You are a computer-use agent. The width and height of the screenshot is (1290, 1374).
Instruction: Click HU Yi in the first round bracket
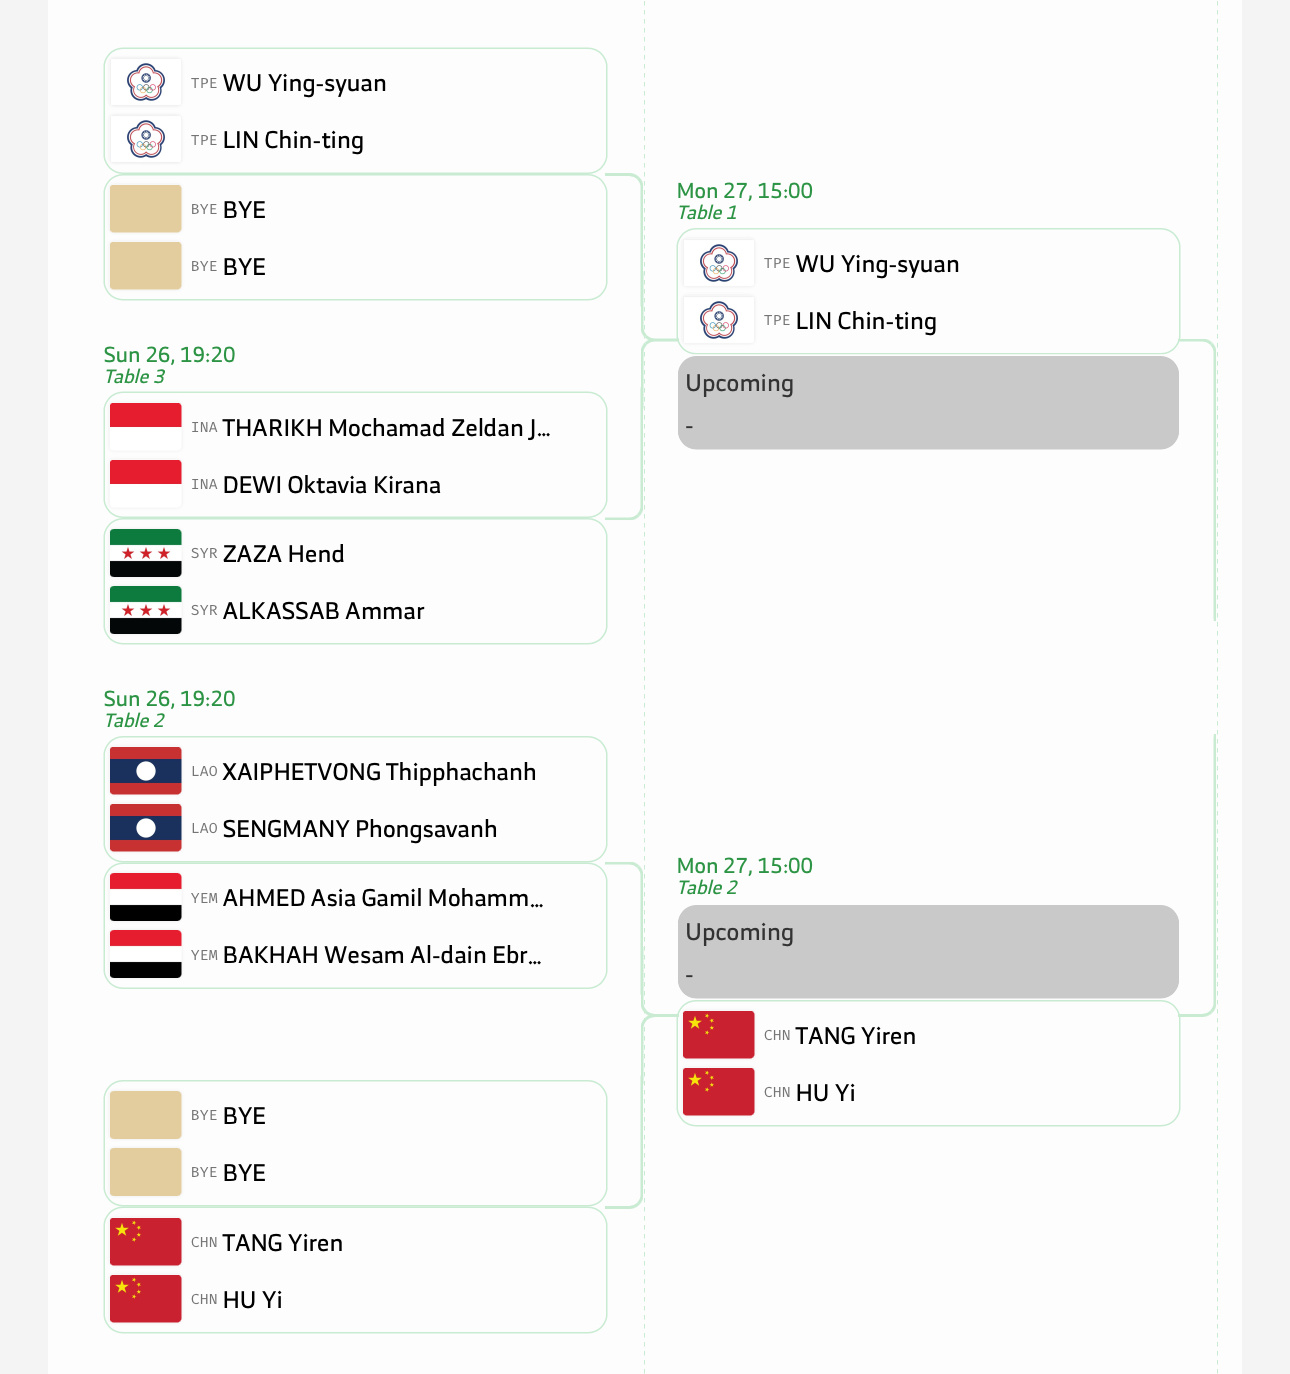pyautogui.click(x=252, y=1300)
